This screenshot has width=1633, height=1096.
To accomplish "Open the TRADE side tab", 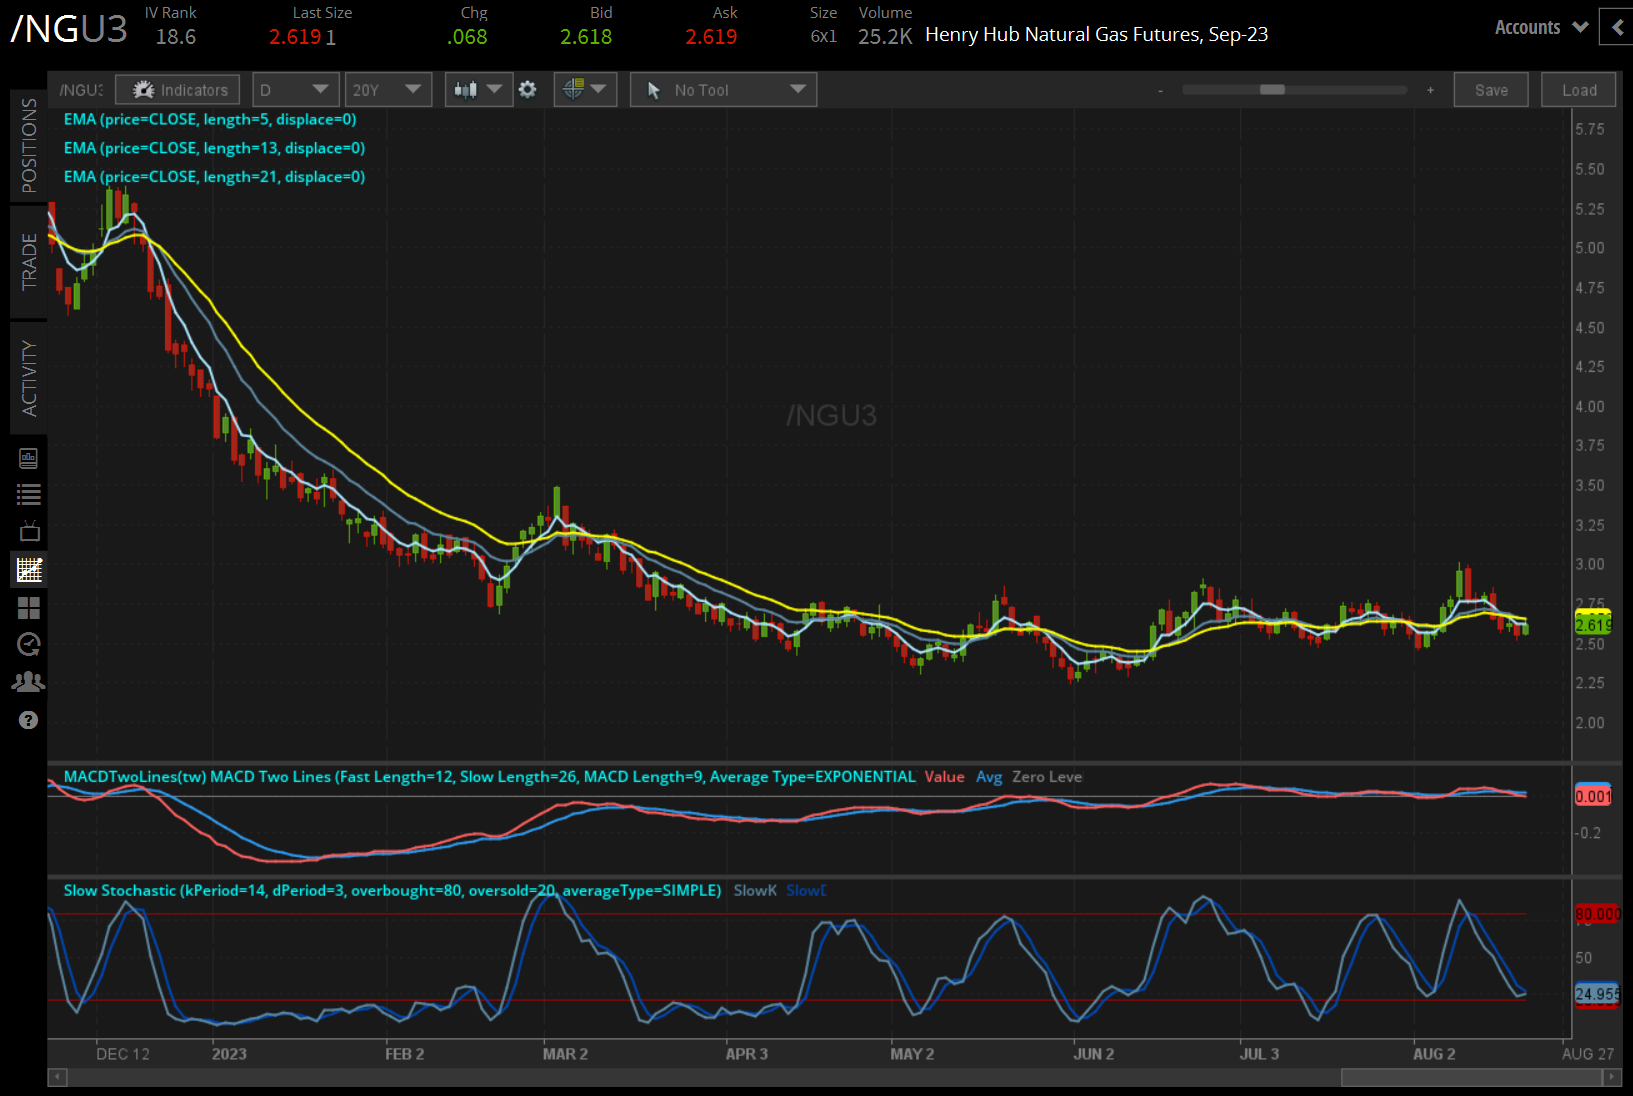I will pos(29,262).
